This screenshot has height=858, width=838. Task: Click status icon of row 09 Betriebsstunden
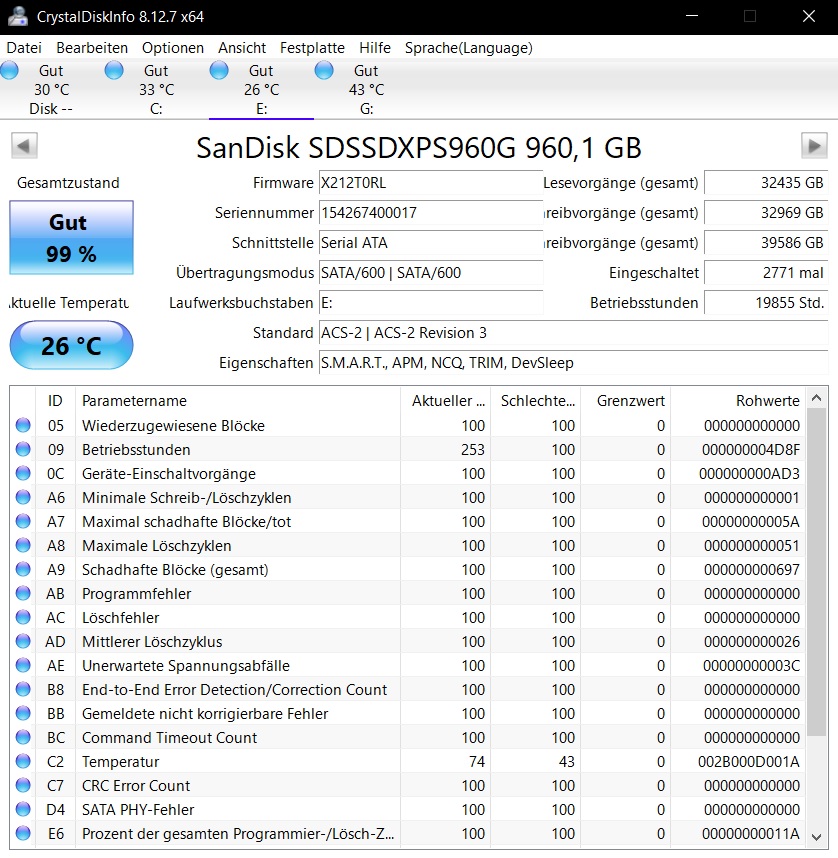click(x=23, y=449)
